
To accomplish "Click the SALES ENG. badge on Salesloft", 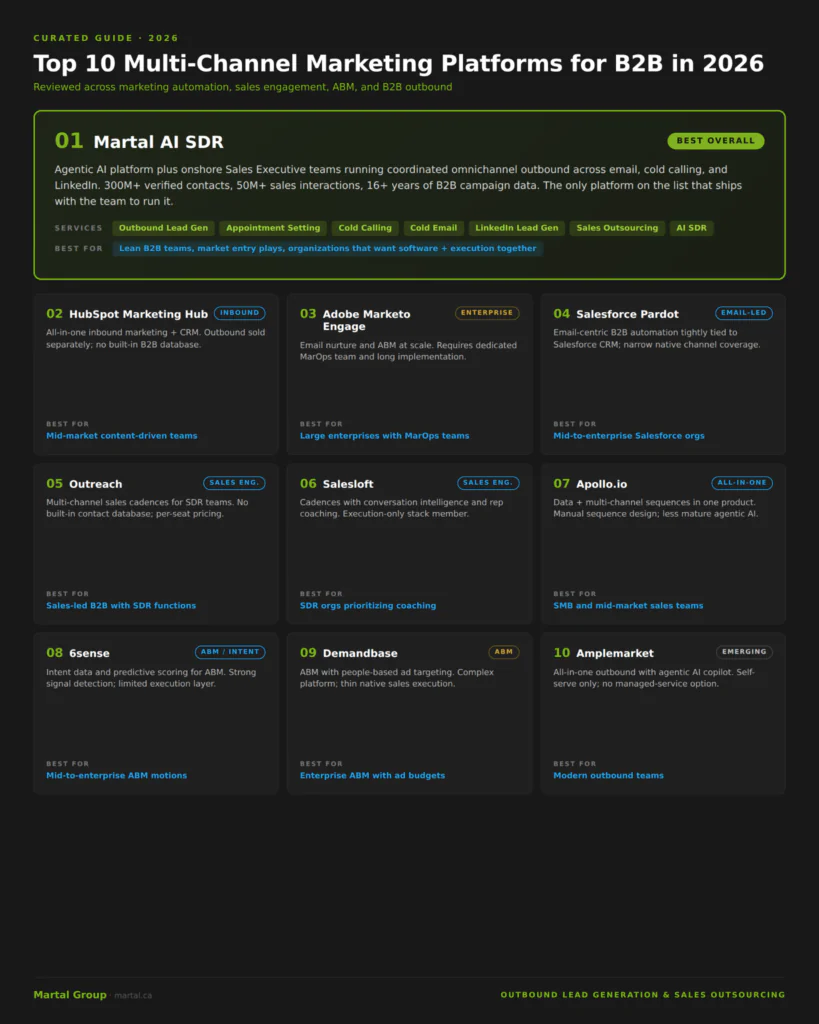I will coord(488,483).
